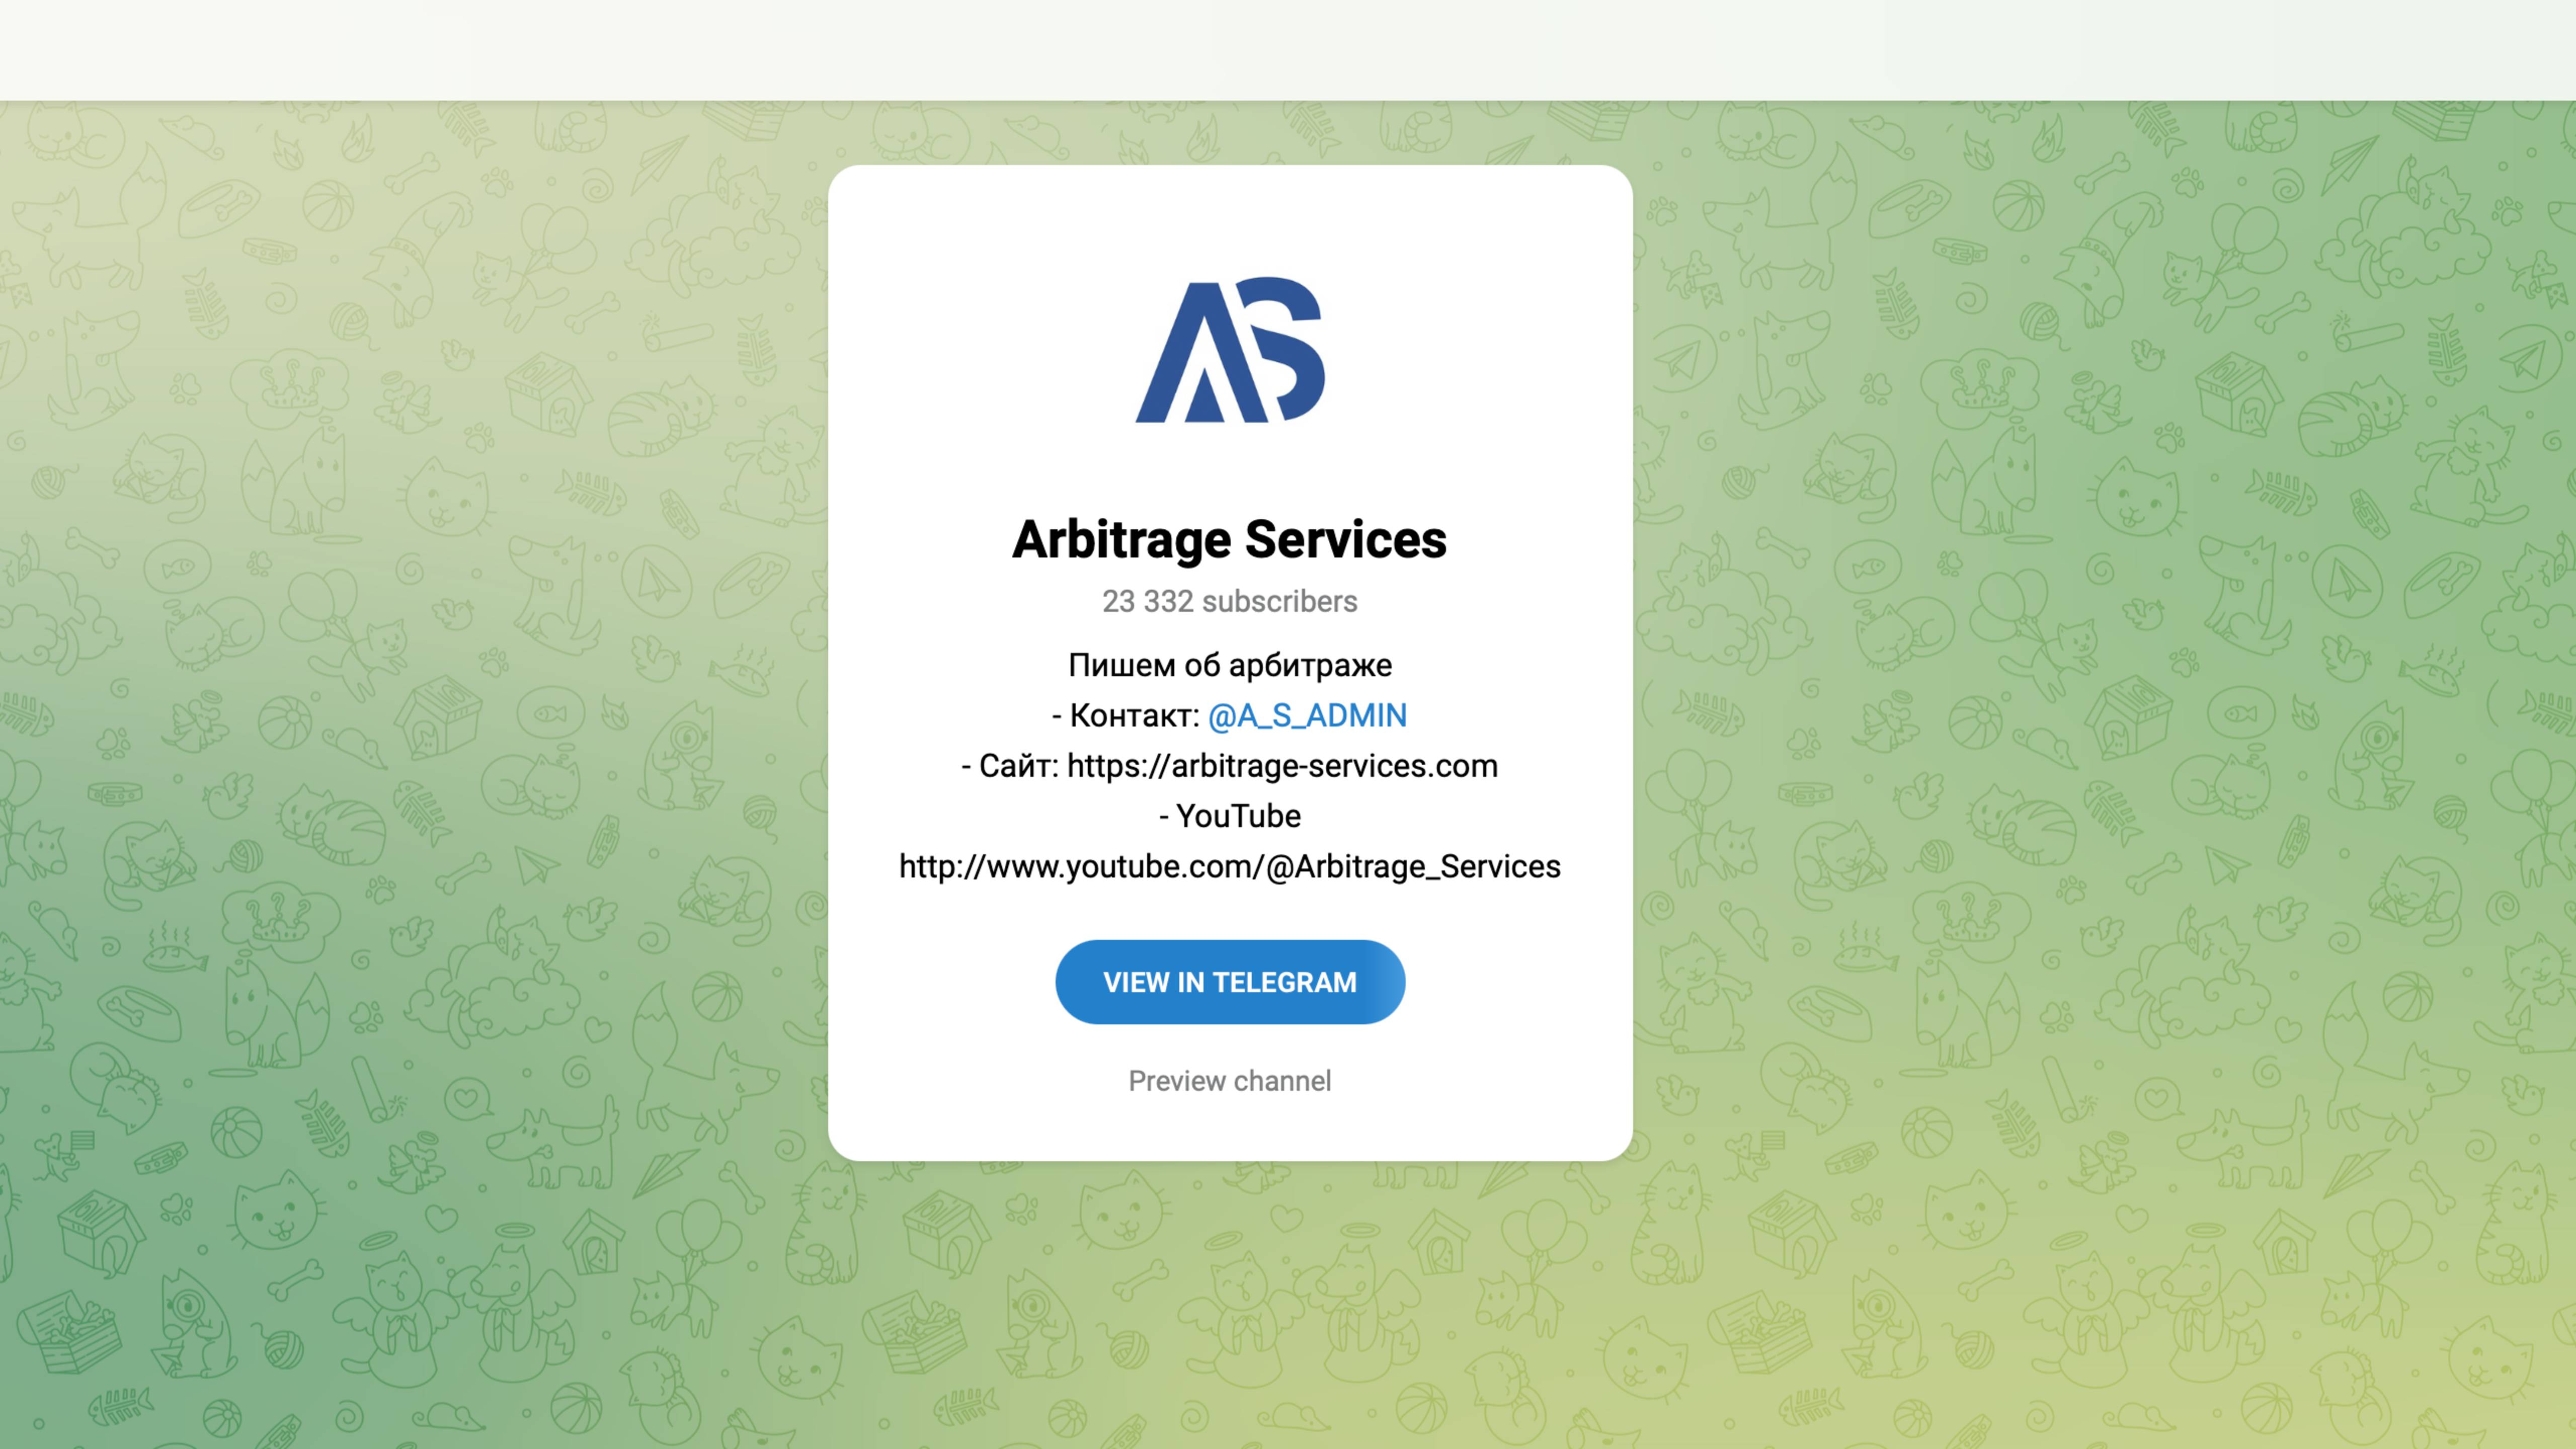Click the word 'subscribers' under the title
This screenshot has height=1449, width=2576.
pos(1279,601)
